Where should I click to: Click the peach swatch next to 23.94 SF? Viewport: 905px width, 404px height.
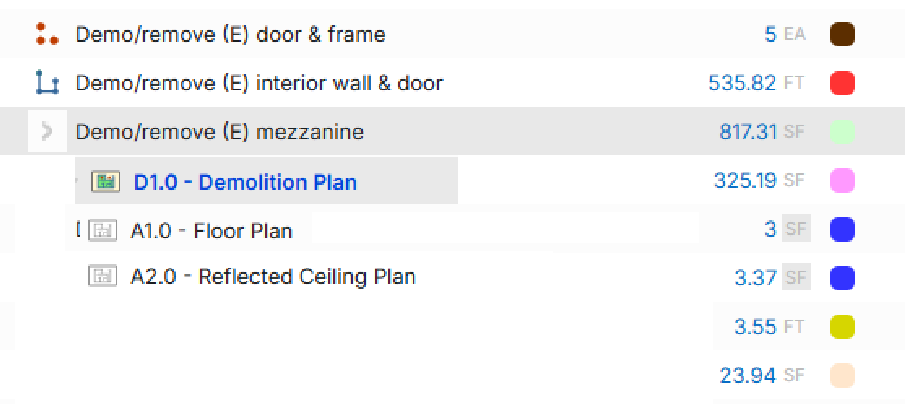coord(842,375)
